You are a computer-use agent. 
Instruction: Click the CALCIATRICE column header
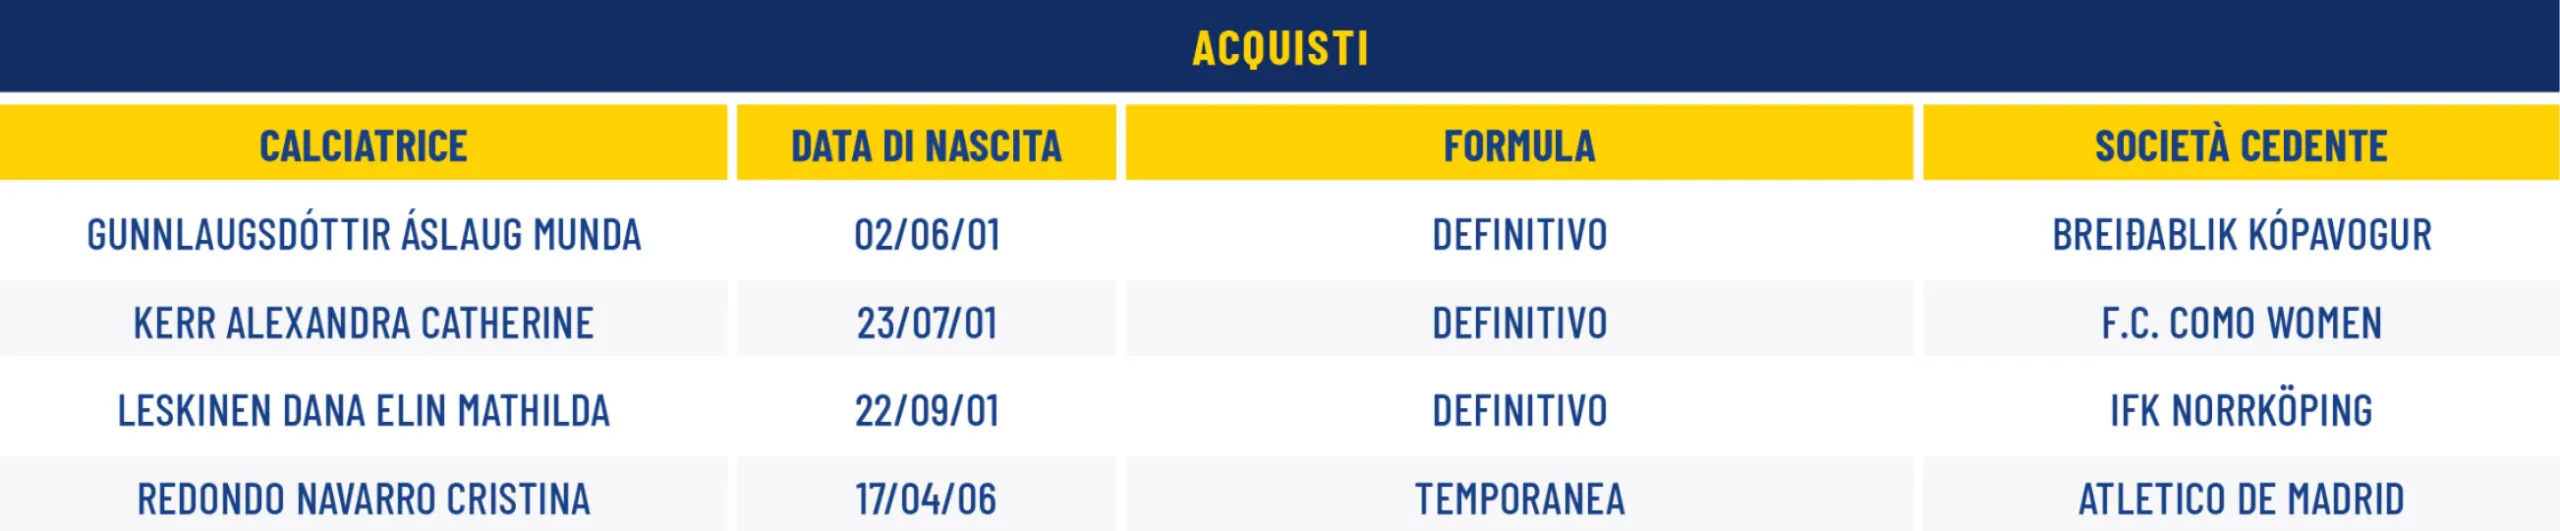tap(363, 146)
